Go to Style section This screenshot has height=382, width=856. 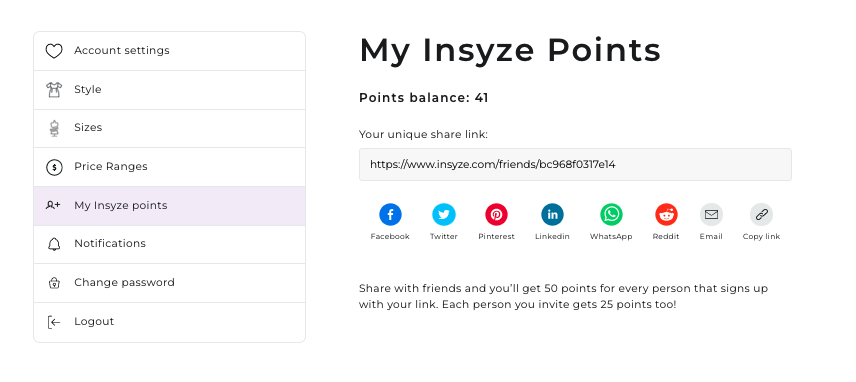[x=169, y=90]
